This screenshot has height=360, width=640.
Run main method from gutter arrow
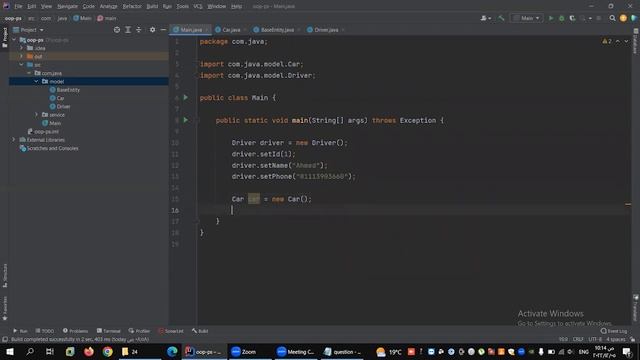[186, 120]
